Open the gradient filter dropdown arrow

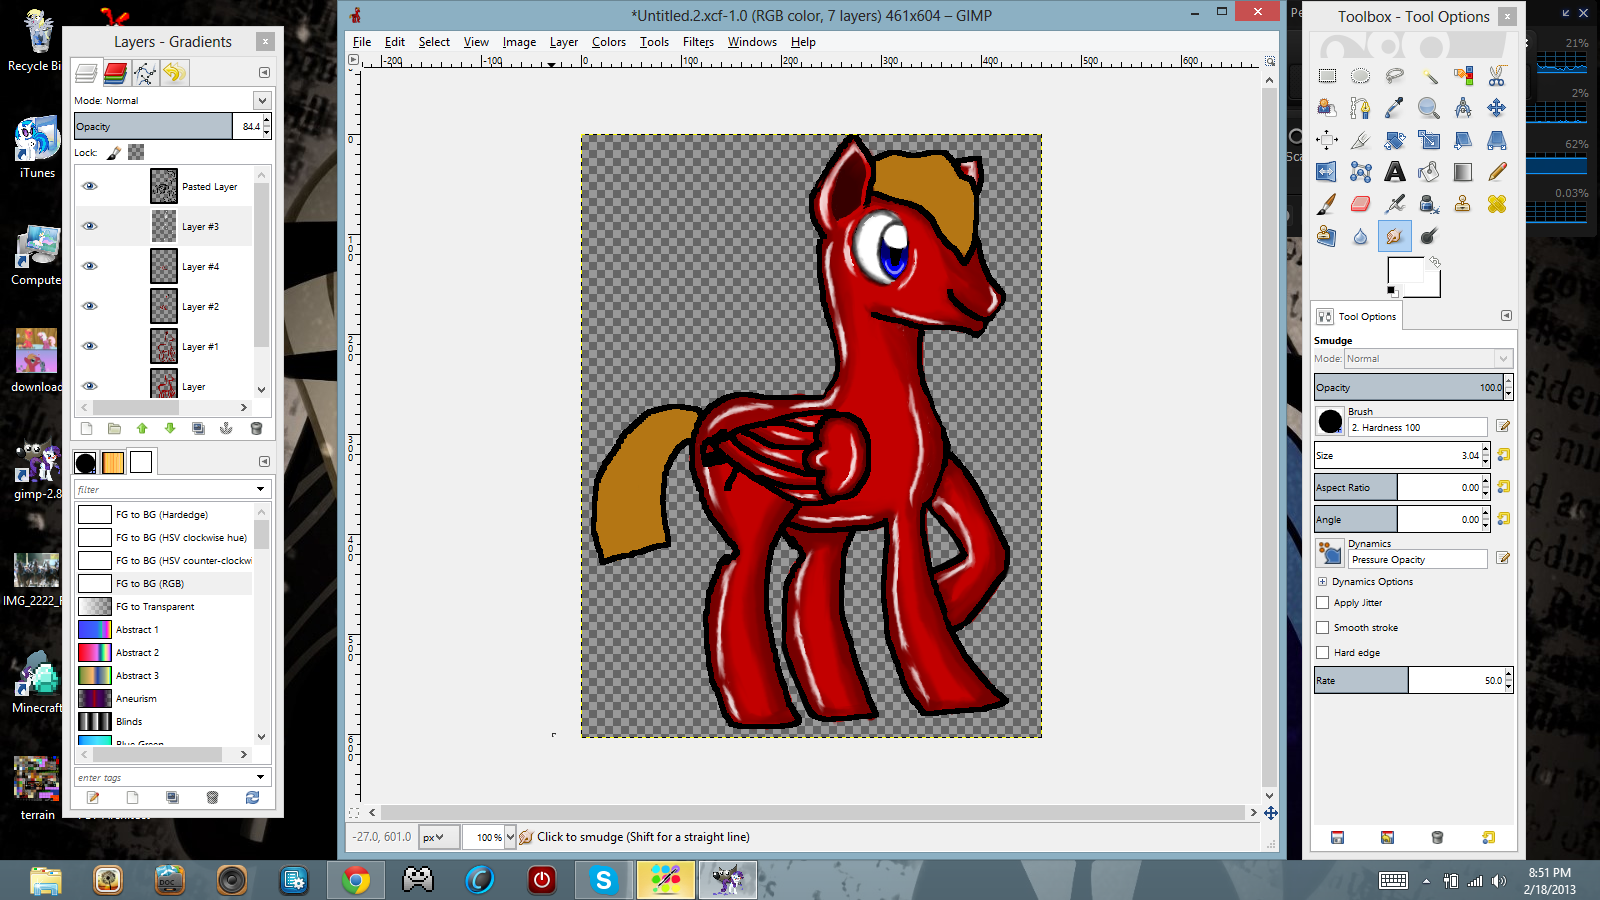tap(261, 489)
